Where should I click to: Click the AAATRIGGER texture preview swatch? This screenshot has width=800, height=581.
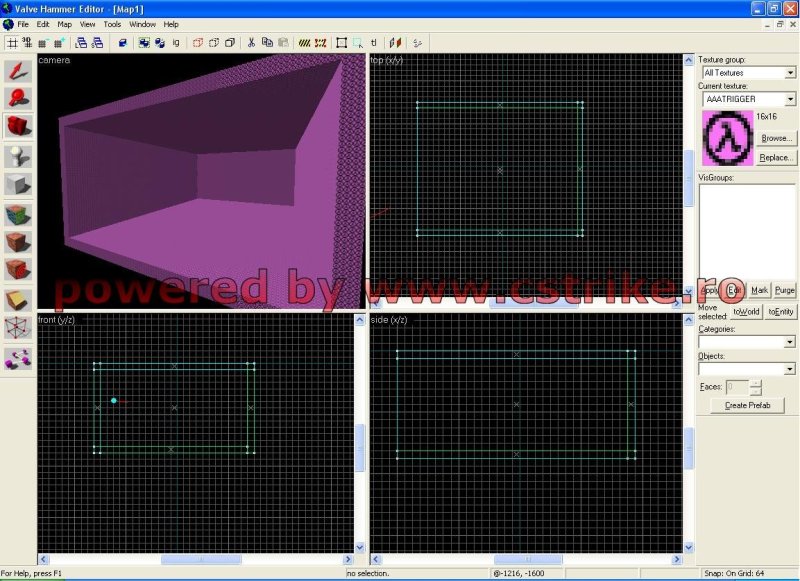(727, 139)
